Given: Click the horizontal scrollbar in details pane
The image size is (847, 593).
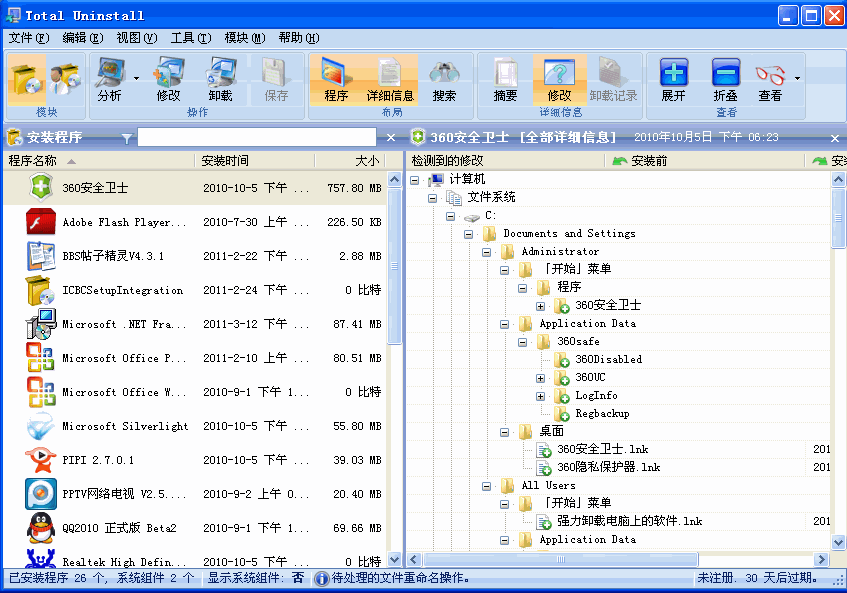Looking at the screenshot, I should [561, 559].
